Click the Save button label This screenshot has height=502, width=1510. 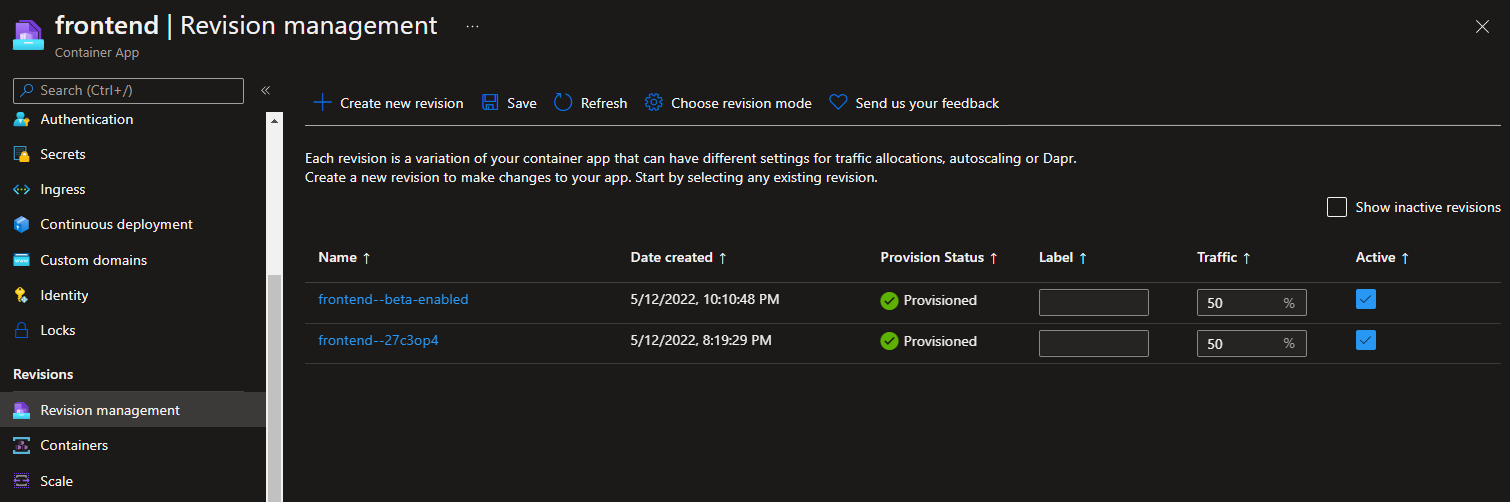[522, 103]
